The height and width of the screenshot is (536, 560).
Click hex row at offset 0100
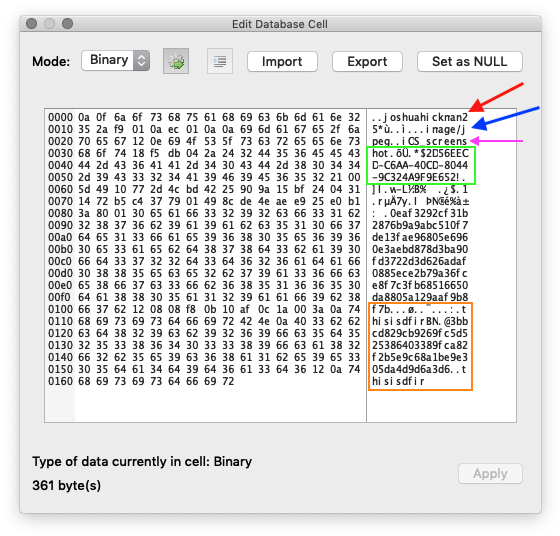(204, 309)
